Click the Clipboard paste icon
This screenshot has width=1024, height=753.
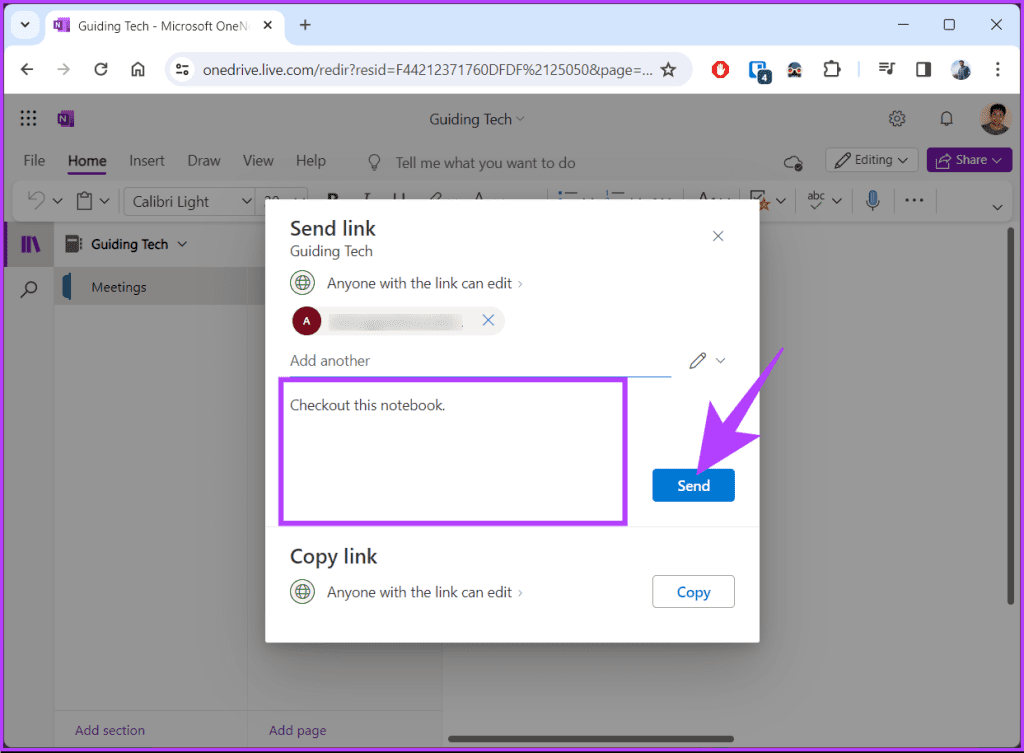point(85,200)
